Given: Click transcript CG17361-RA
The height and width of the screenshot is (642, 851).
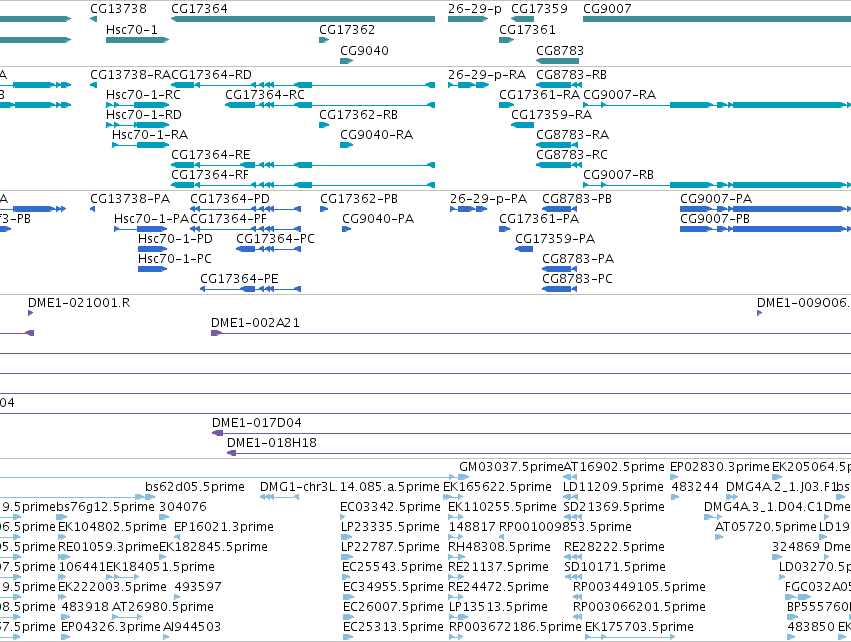Looking at the screenshot, I should (x=506, y=105).
